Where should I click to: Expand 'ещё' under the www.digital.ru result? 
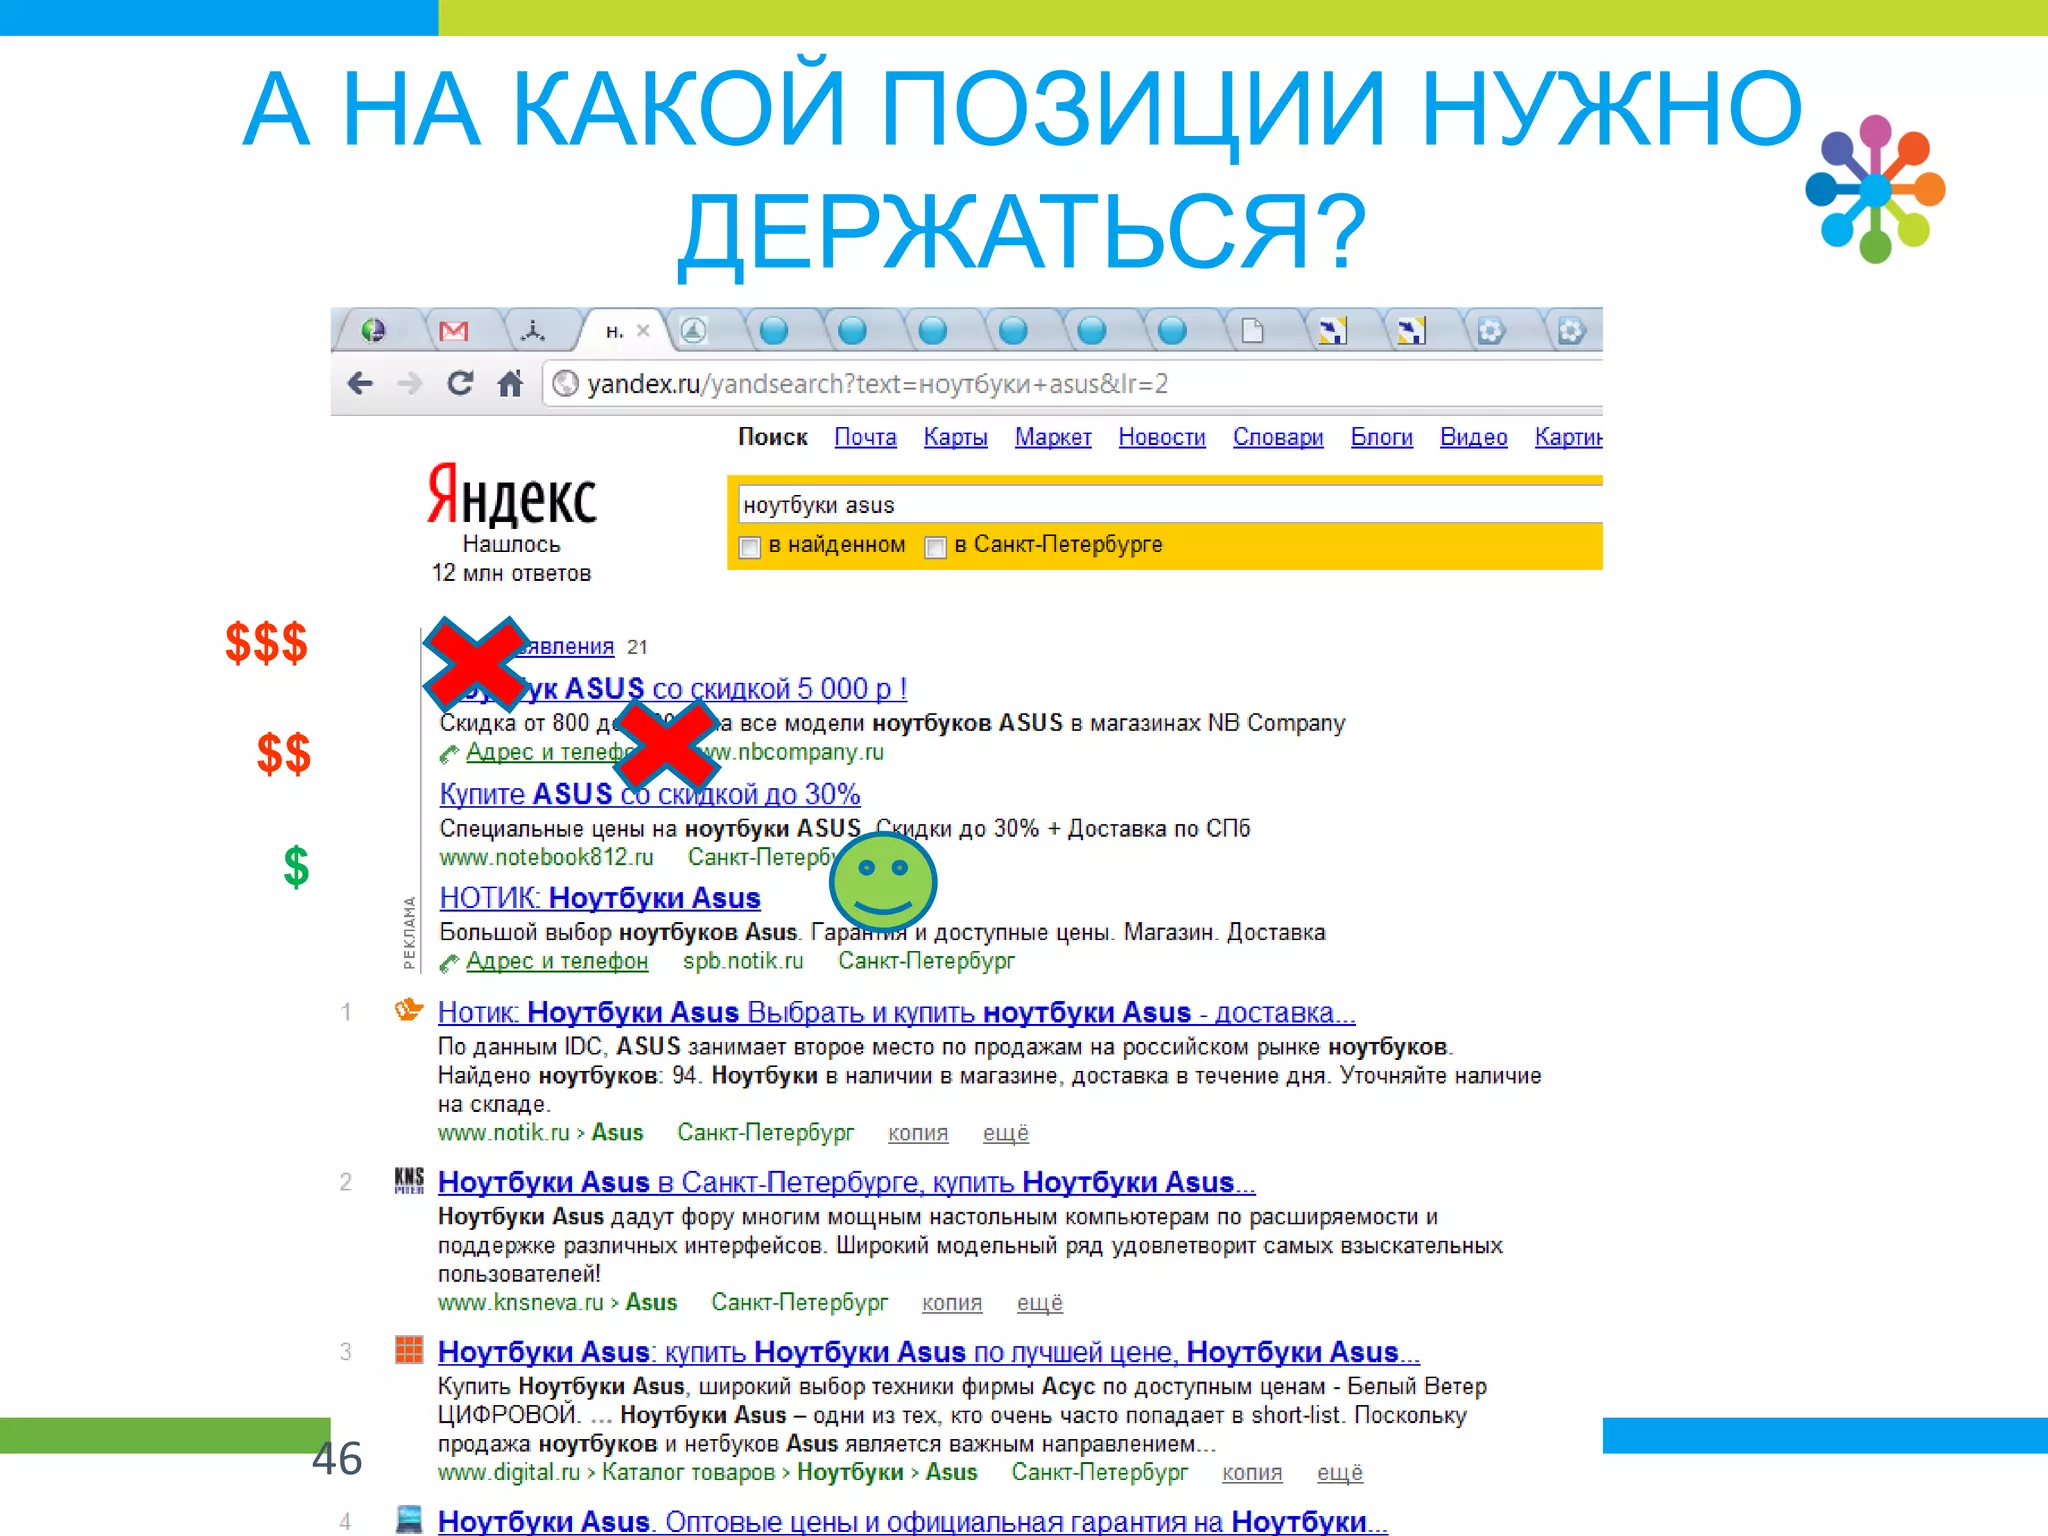click(x=1339, y=1473)
